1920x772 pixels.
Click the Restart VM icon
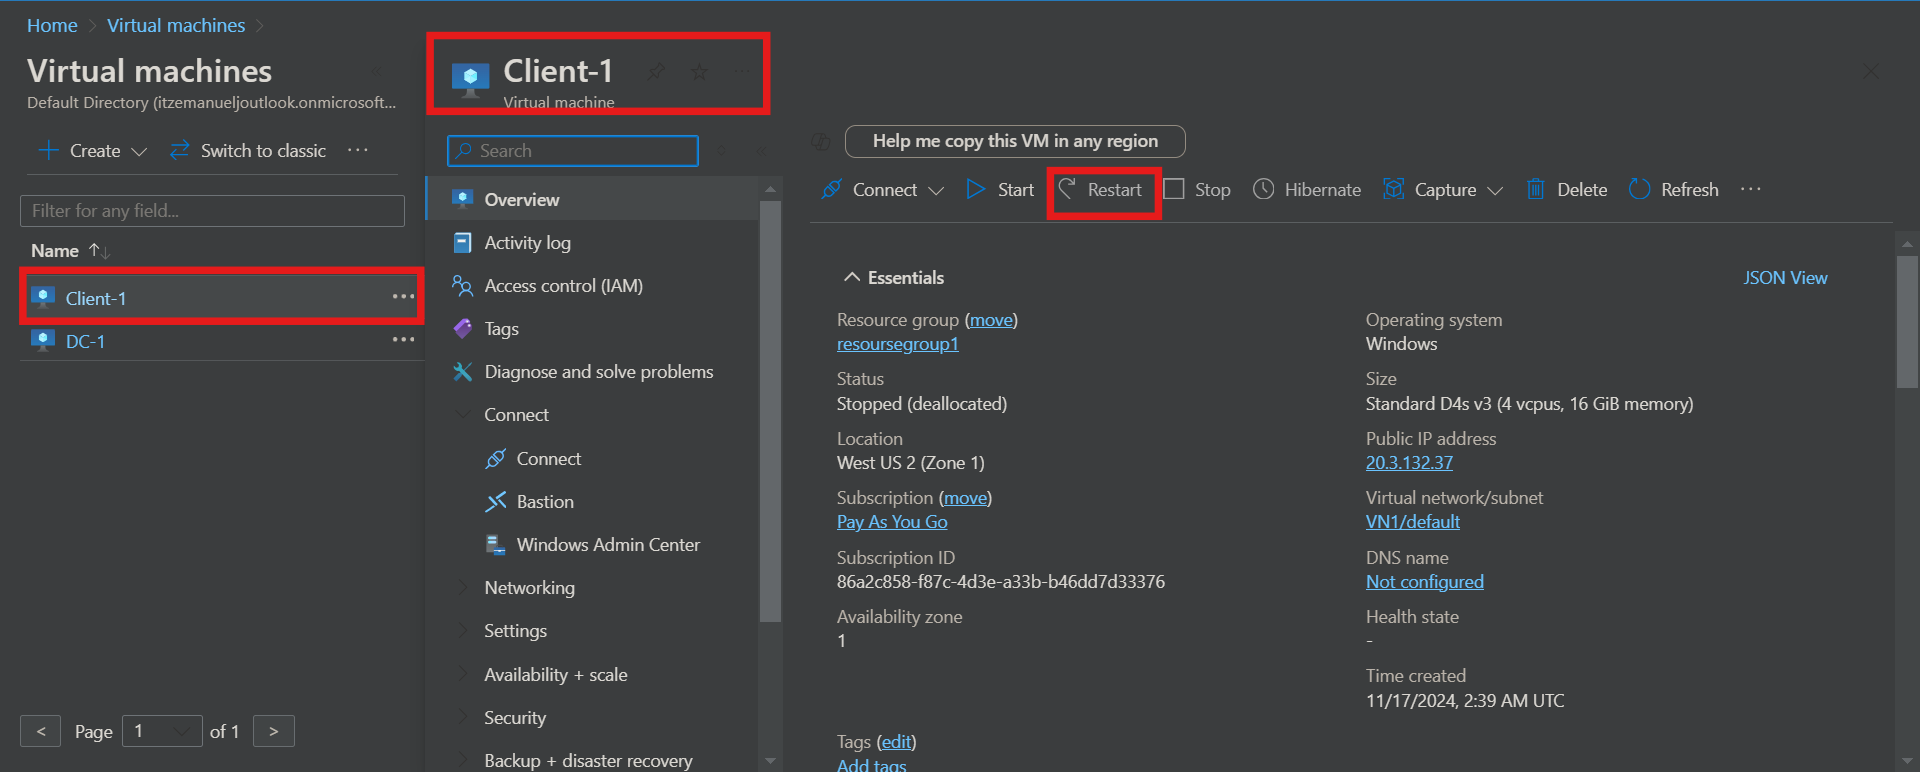[x=1067, y=189]
